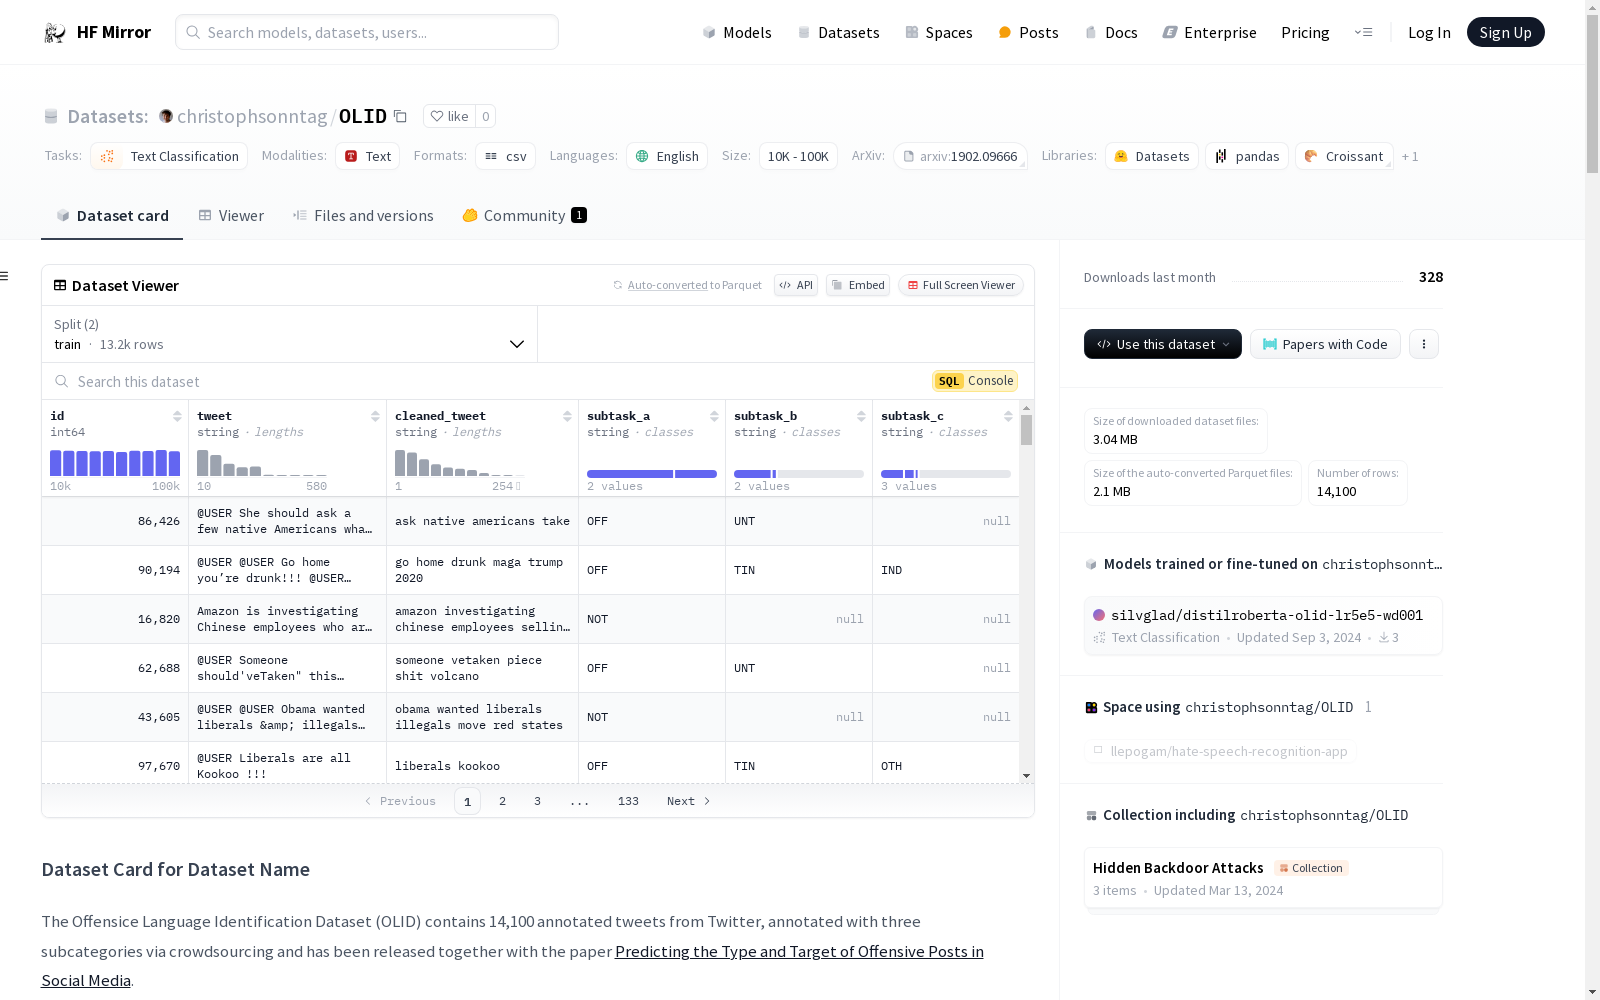This screenshot has height=1000, width=1600.
Task: Open Enterprise in top navigation
Action: pyautogui.click(x=1209, y=32)
